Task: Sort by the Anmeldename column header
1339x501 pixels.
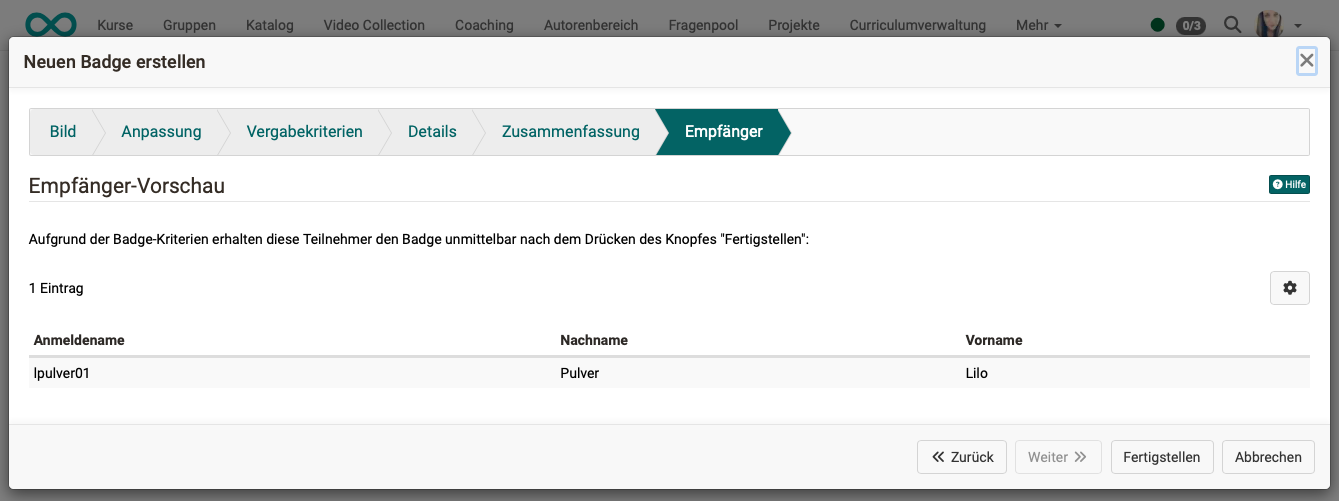Action: [x=79, y=340]
